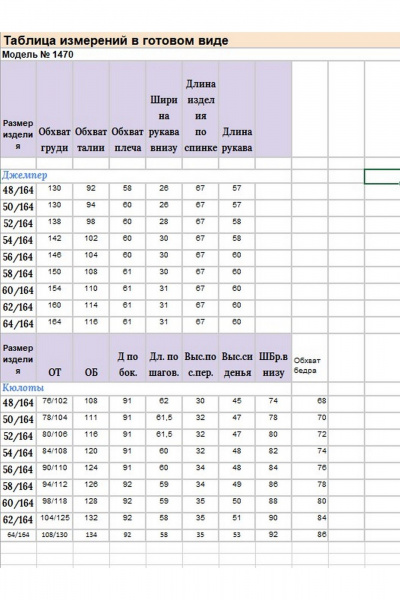The height and width of the screenshot is (600, 400).
Task: Select culottes value 104/125 for size 62/164
Action: click(x=54, y=520)
